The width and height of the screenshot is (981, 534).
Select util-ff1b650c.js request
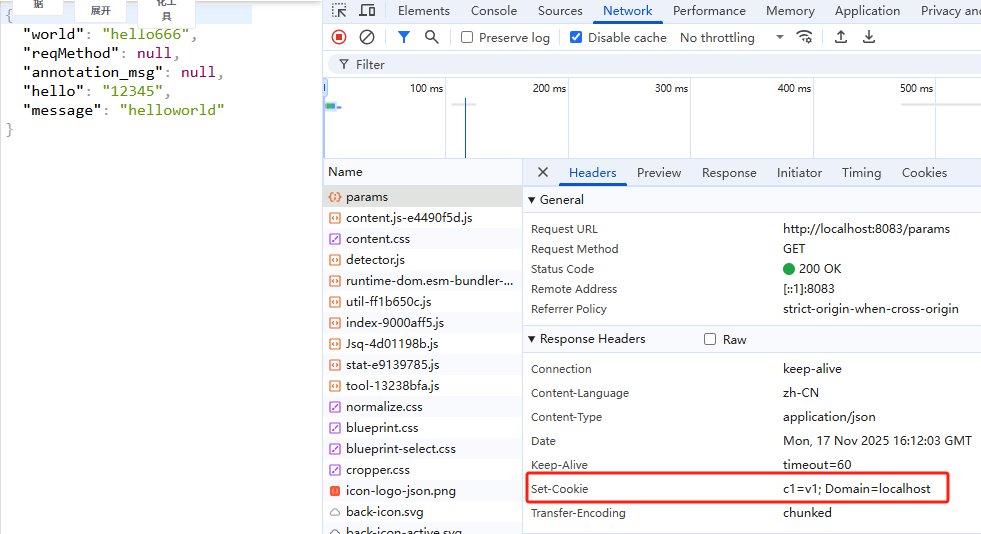(423, 302)
